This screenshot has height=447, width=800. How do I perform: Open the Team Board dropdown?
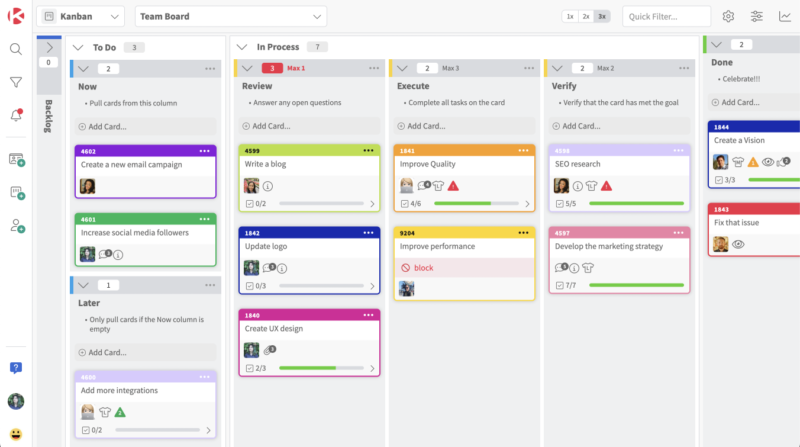tap(231, 17)
